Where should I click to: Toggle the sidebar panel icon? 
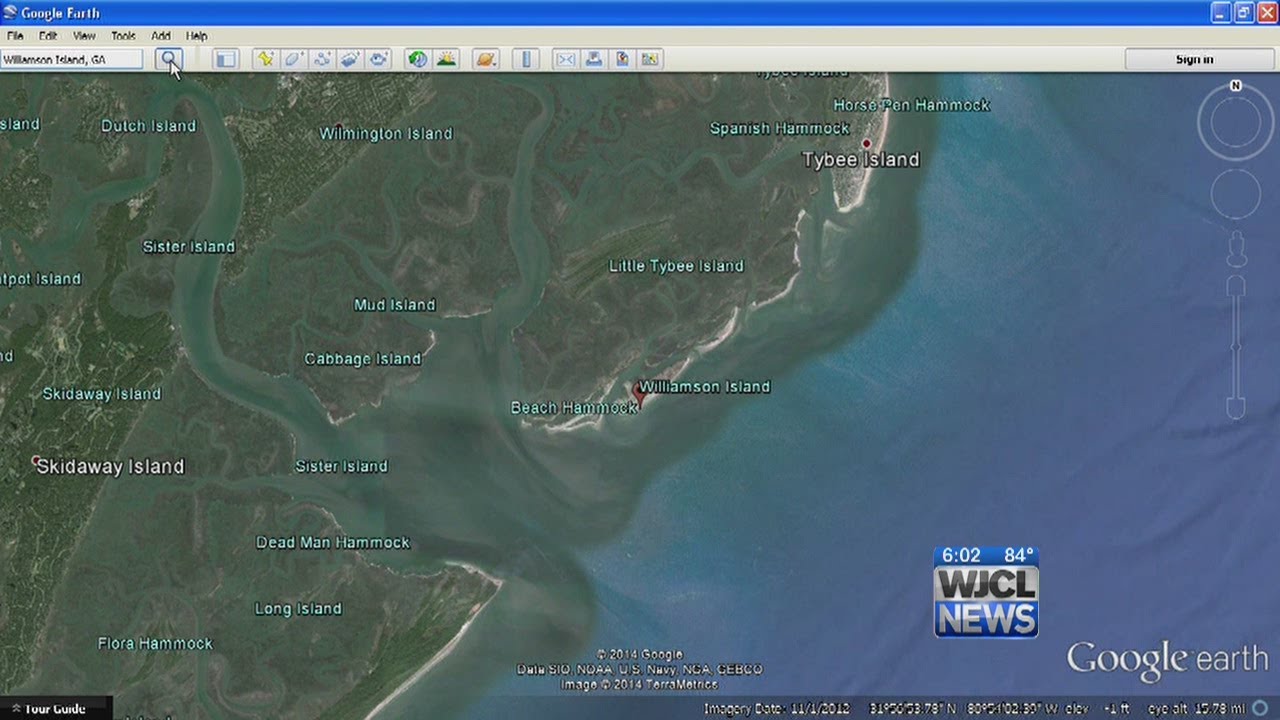click(x=226, y=59)
